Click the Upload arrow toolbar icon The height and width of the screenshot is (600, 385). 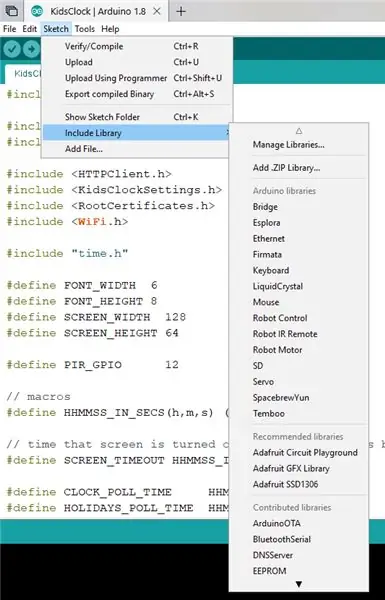point(31,49)
